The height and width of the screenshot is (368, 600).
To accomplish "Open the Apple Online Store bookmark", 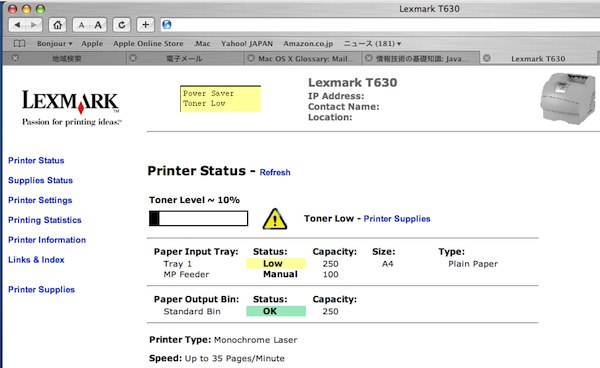I will point(148,44).
